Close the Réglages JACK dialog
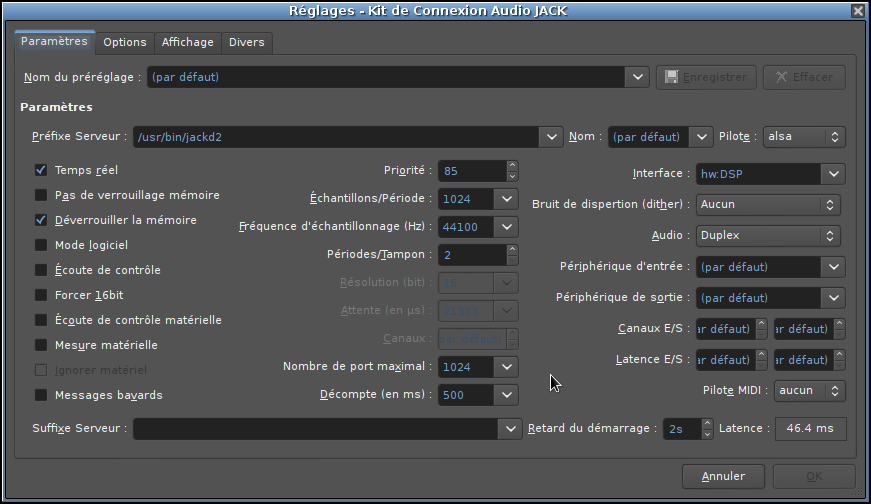 pyautogui.click(x=858, y=11)
